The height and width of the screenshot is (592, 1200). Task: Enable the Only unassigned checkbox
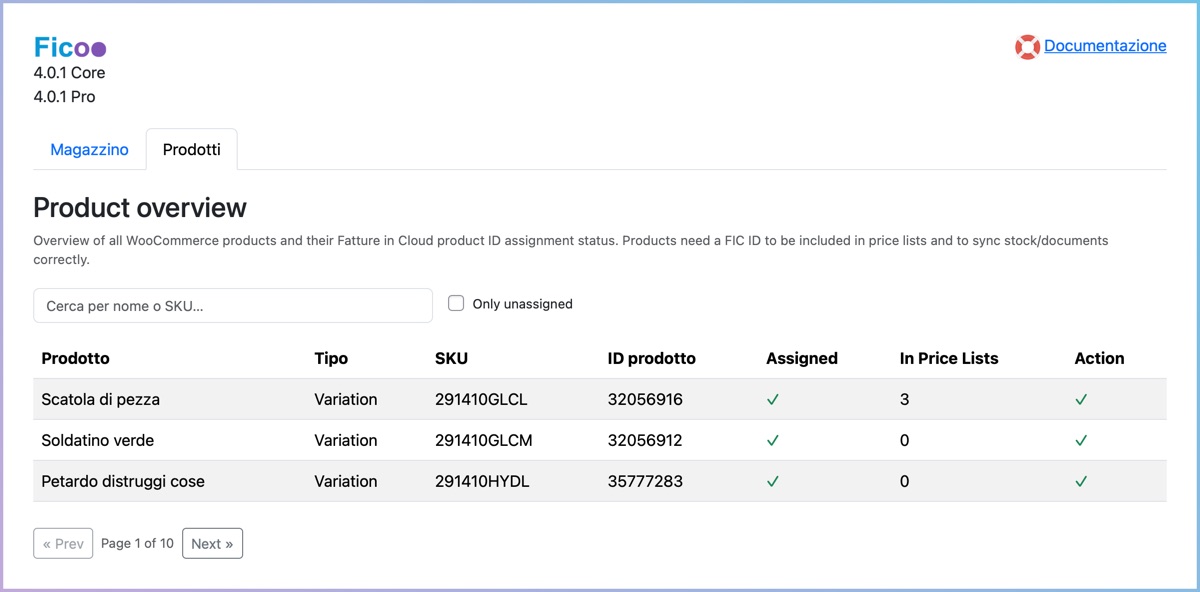(x=456, y=304)
